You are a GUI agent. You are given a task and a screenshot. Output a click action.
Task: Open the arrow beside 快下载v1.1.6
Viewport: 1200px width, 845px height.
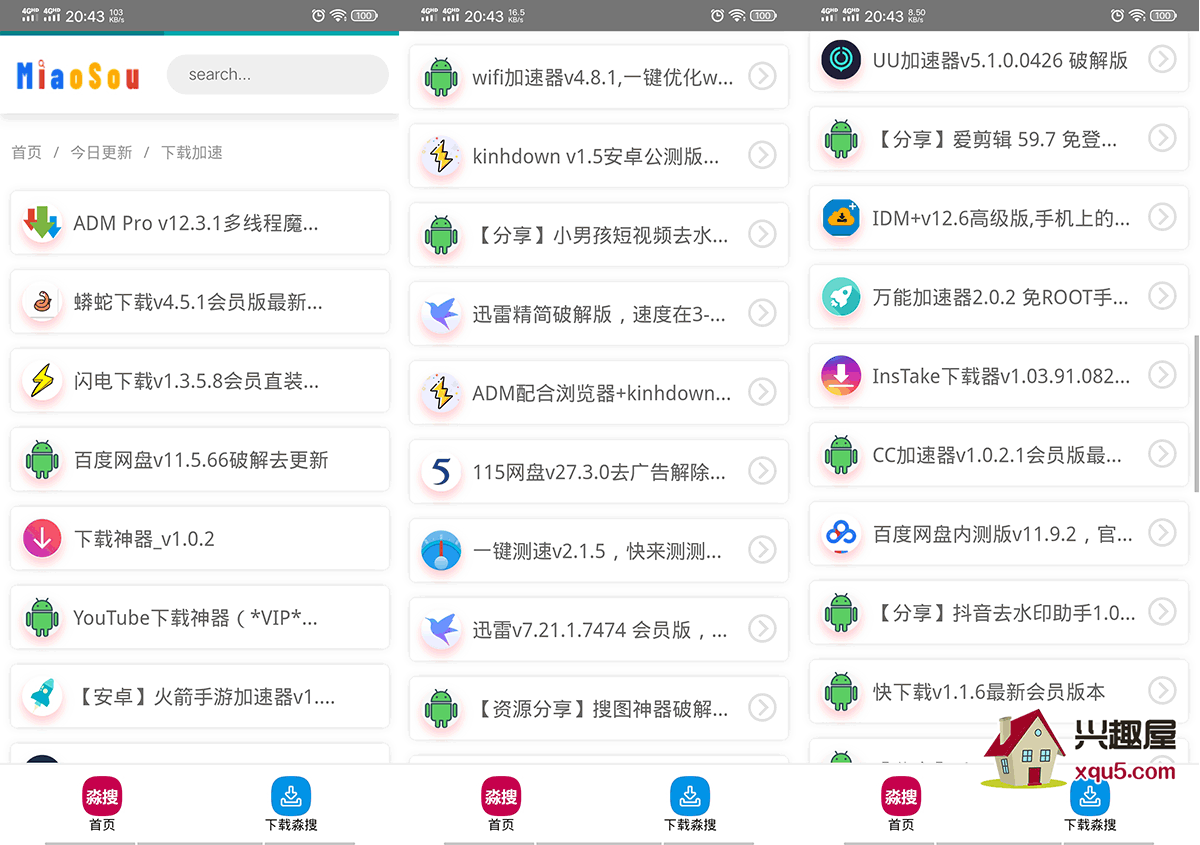tap(1162, 689)
